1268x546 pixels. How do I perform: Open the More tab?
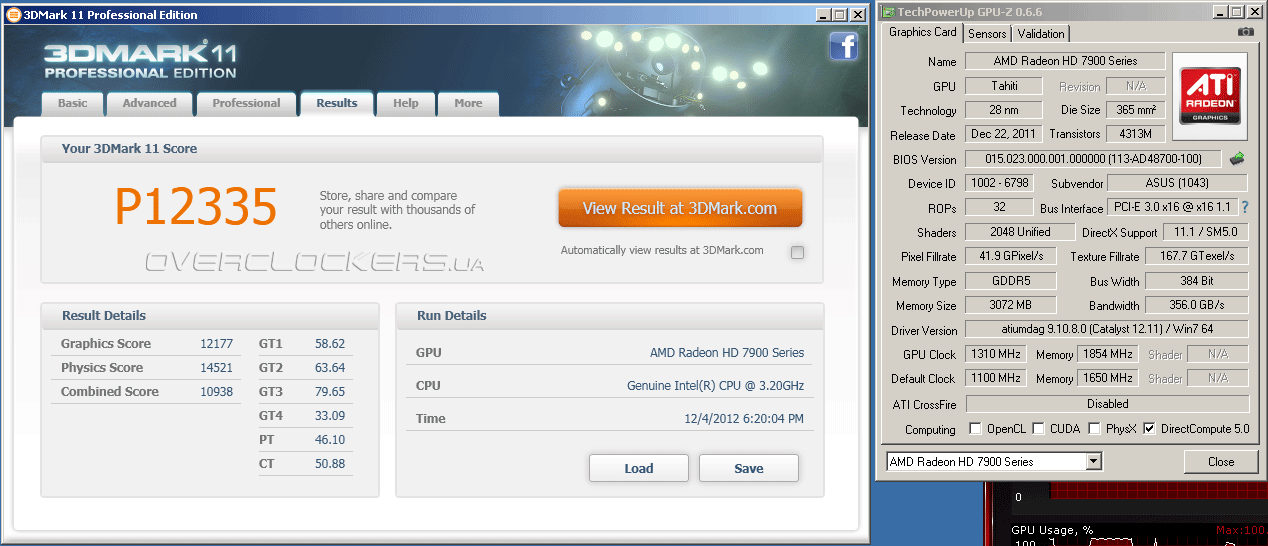click(468, 104)
